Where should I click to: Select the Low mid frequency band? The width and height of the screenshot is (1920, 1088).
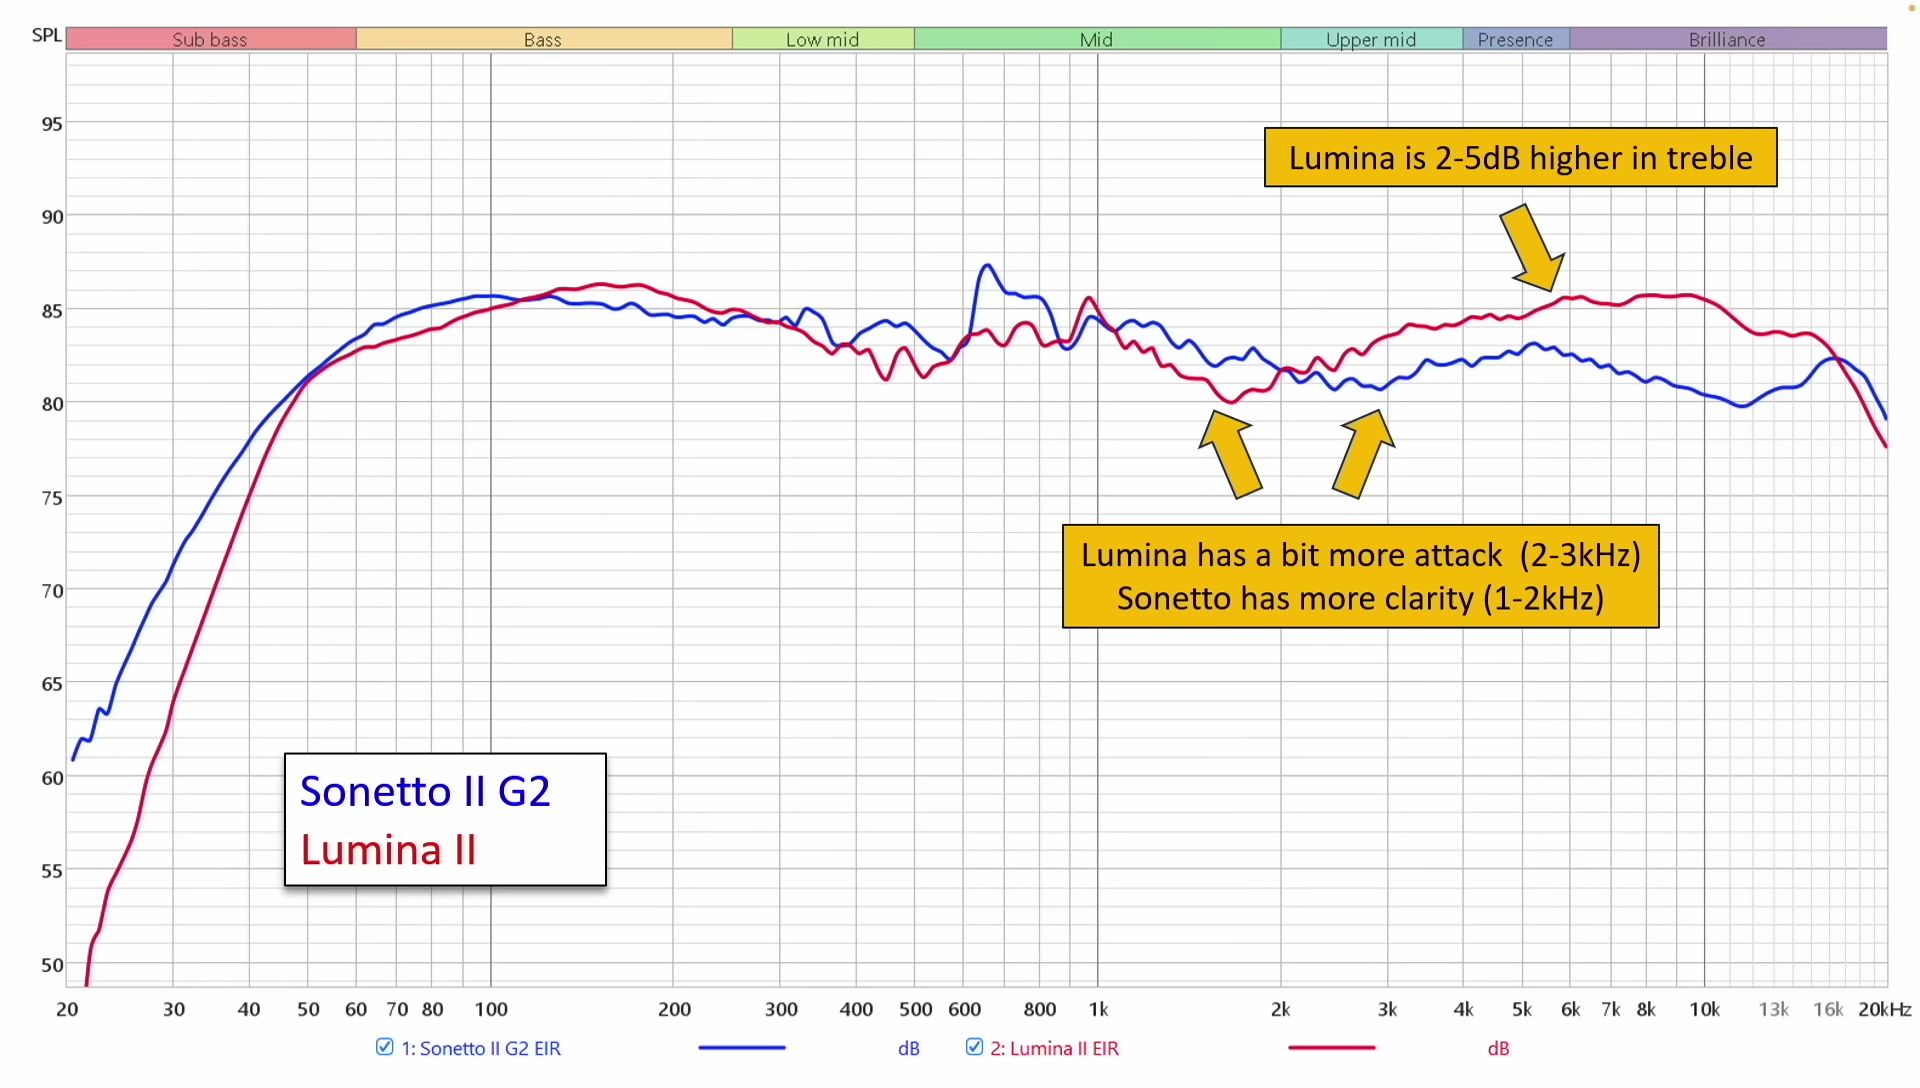click(823, 39)
